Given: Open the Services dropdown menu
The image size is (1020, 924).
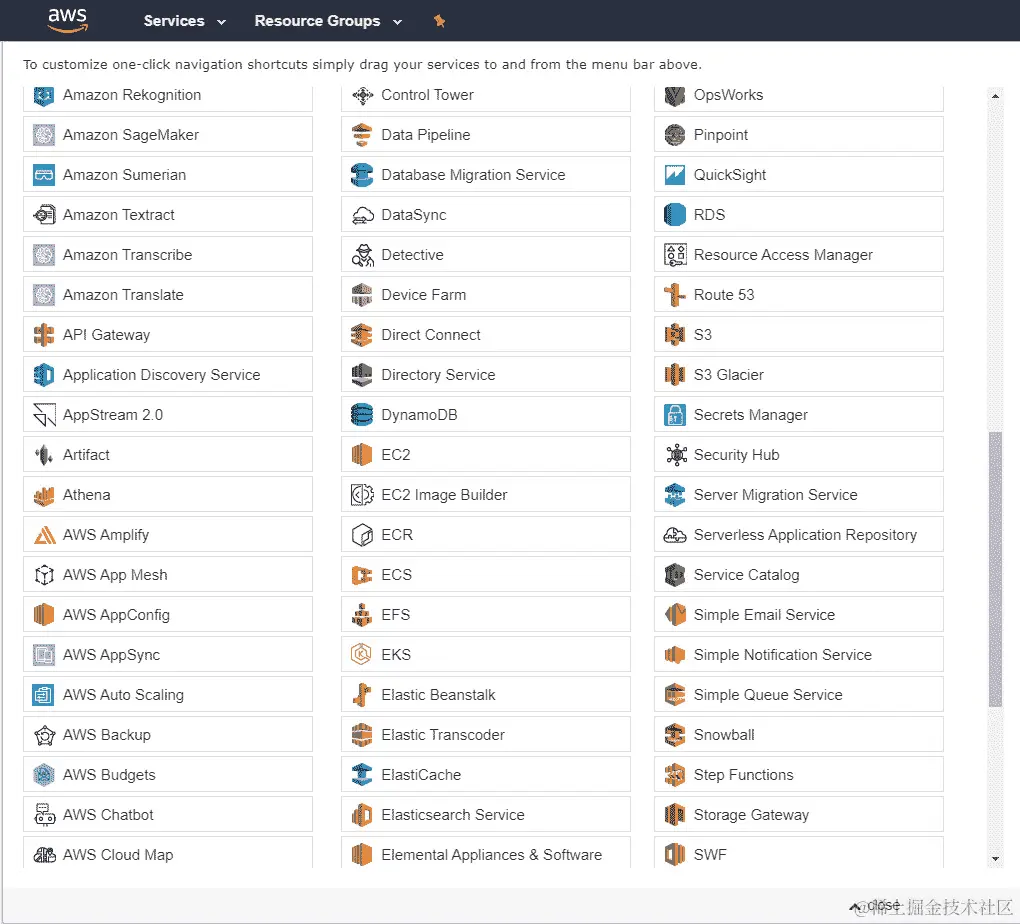Looking at the screenshot, I should tap(185, 21).
